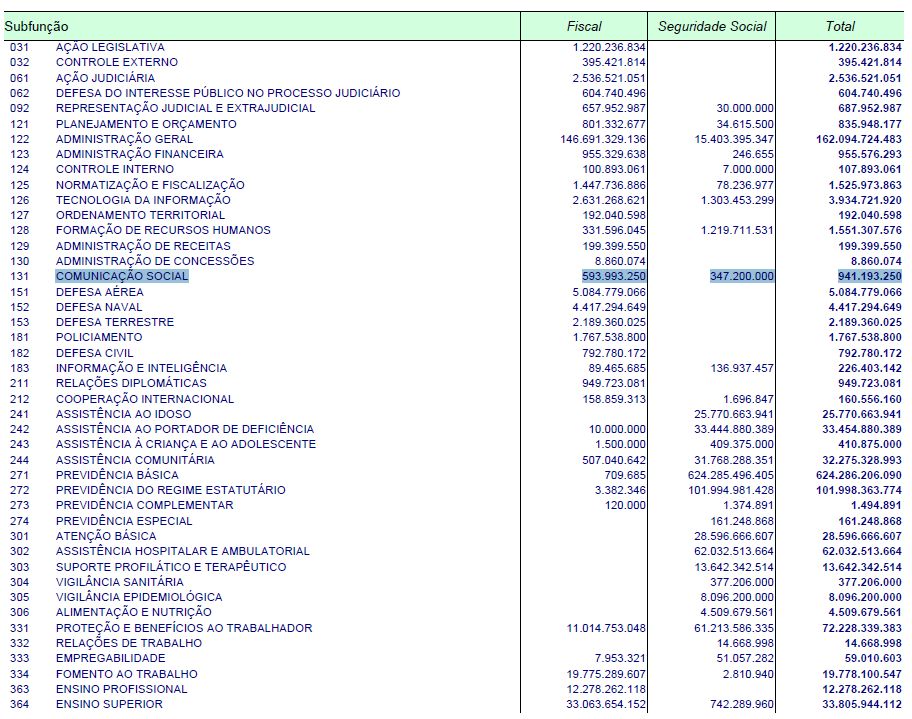Click highlighted fiscal value 593.993.250
This screenshot has width=912, height=719.
click(614, 276)
